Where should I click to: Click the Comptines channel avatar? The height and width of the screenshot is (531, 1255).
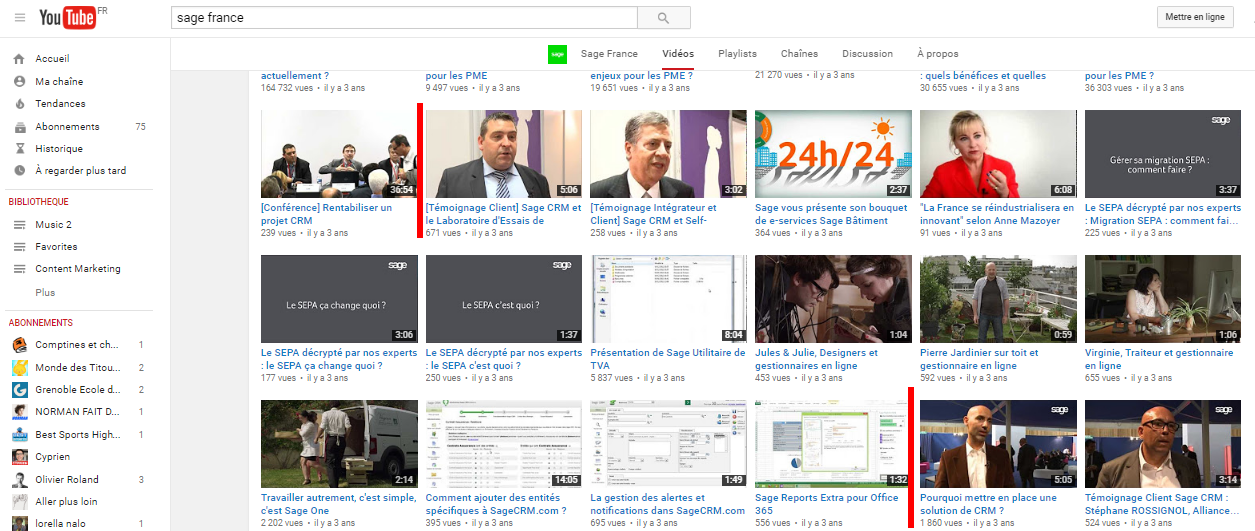coord(19,345)
